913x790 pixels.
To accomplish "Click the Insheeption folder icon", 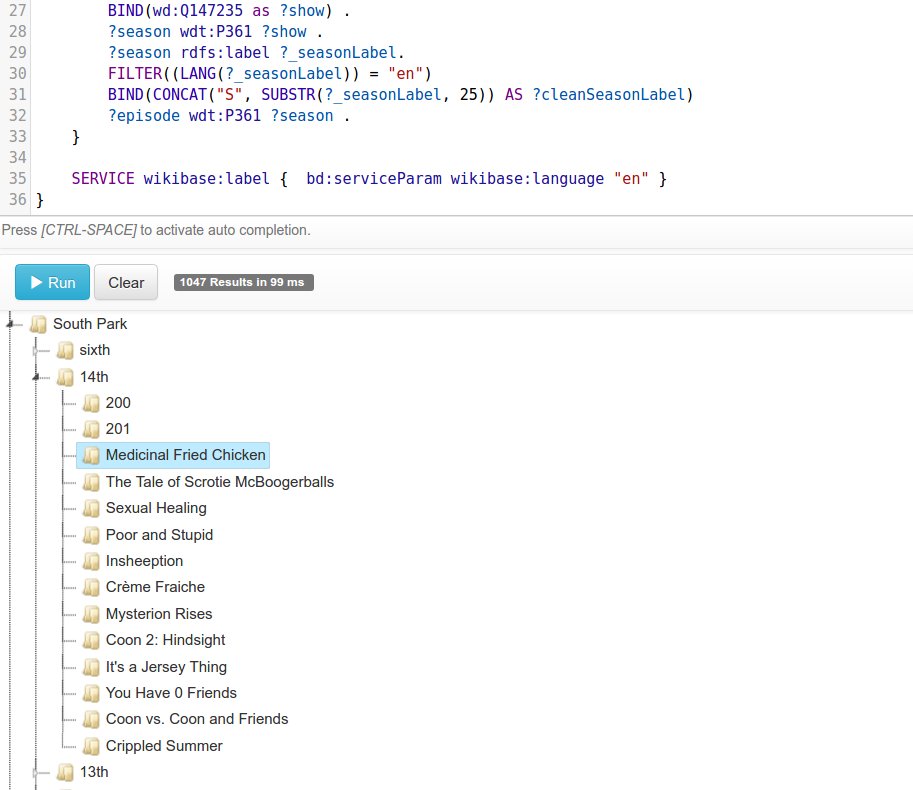I will click(91, 562).
